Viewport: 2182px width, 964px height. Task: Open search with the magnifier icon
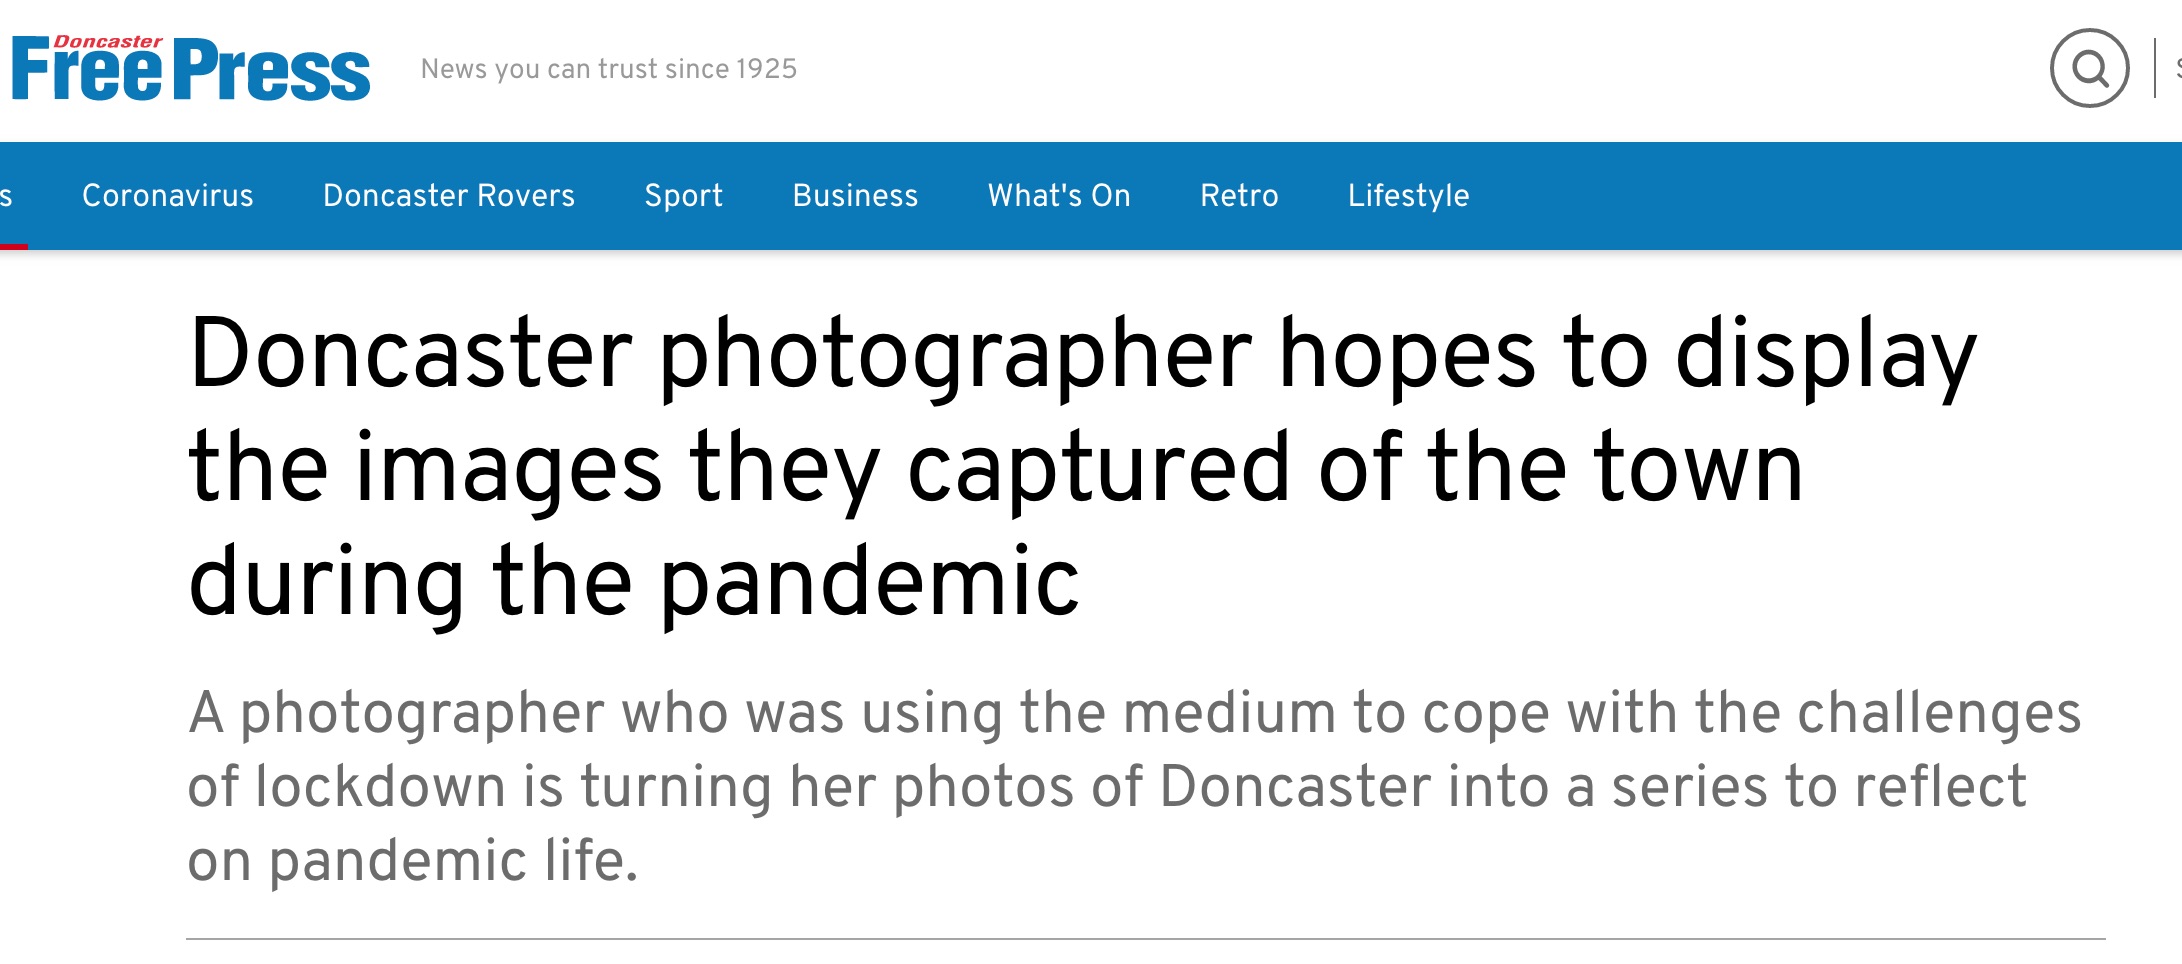2088,68
